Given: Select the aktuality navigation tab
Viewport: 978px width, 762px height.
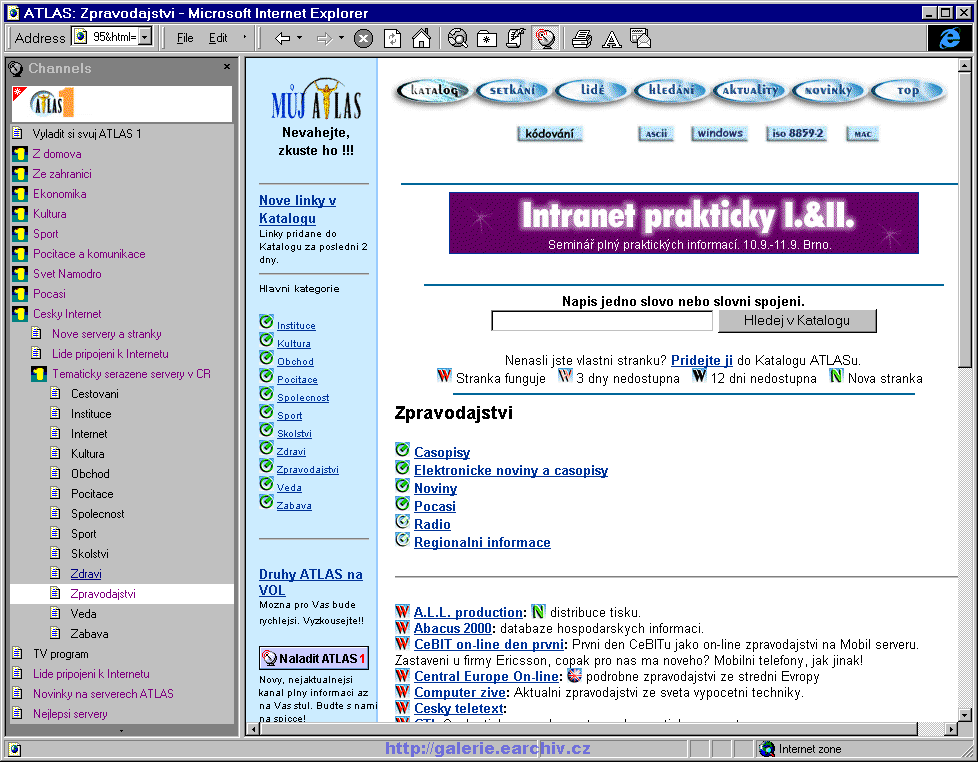Looking at the screenshot, I should pos(750,90).
